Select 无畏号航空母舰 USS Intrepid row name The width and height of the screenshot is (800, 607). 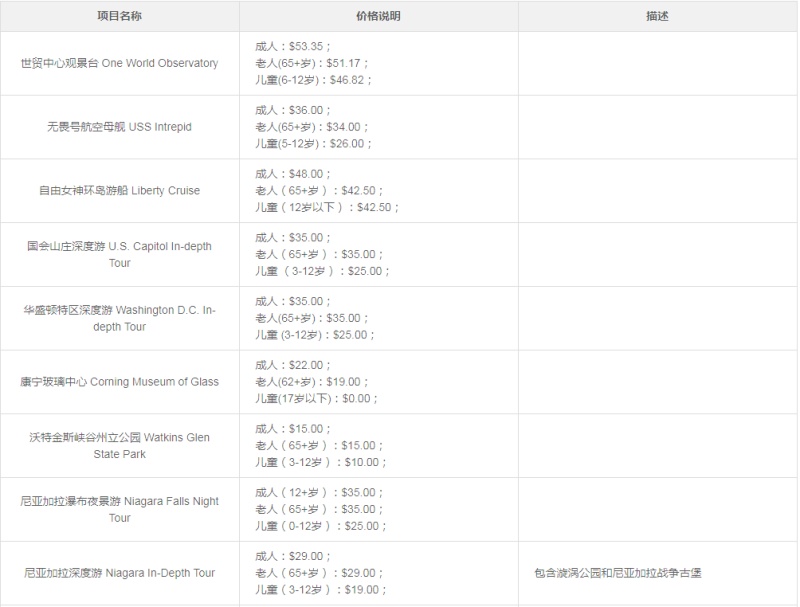coord(119,127)
